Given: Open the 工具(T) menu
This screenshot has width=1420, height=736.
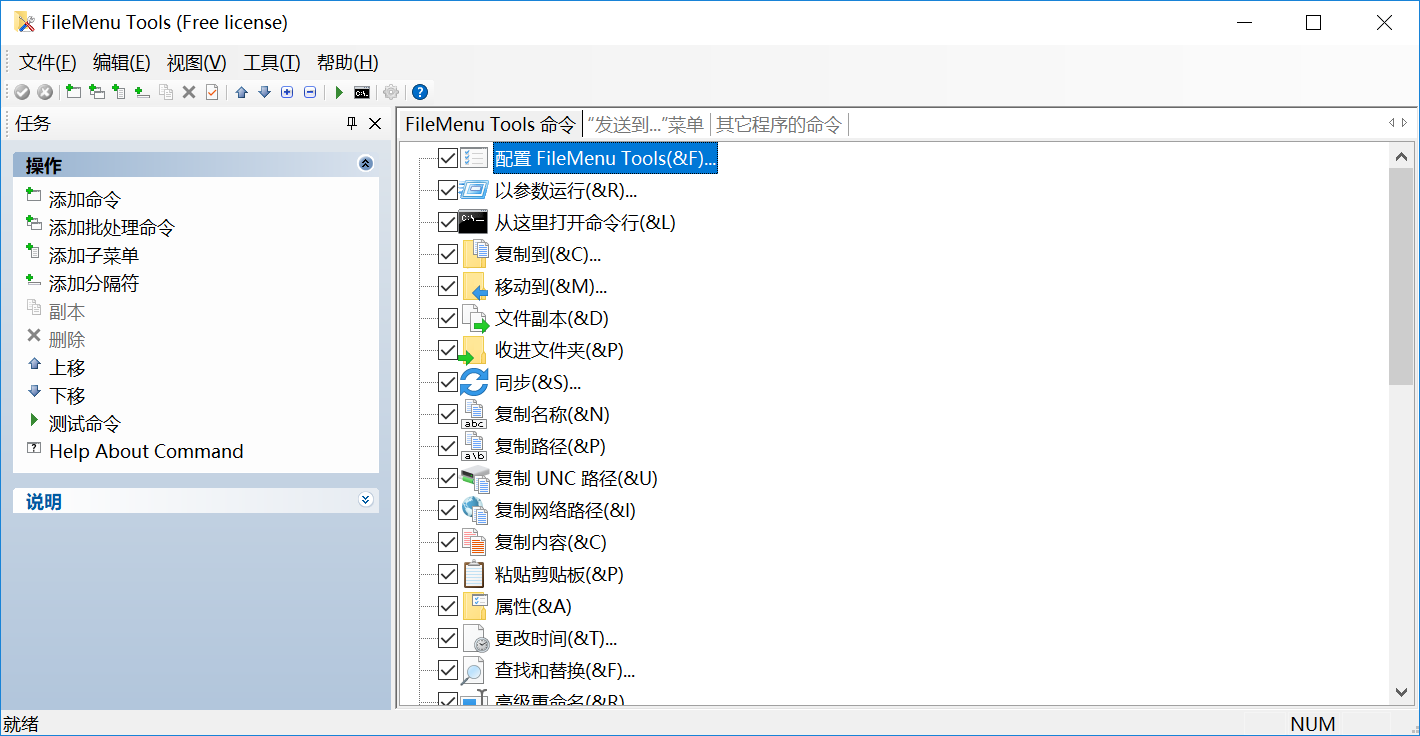Looking at the screenshot, I should 272,63.
